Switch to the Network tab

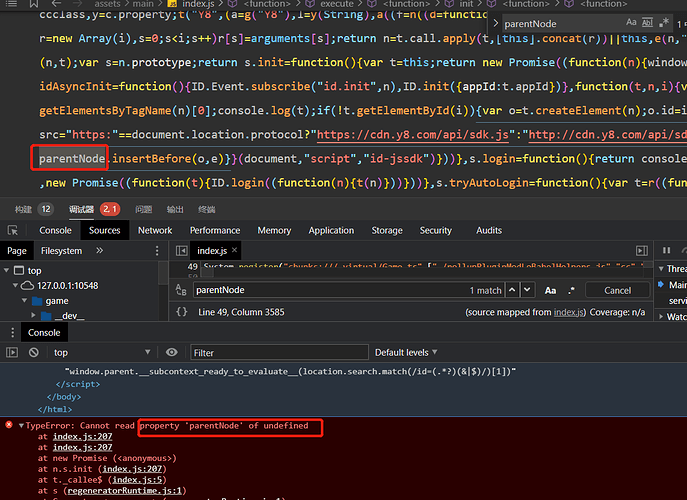155,230
